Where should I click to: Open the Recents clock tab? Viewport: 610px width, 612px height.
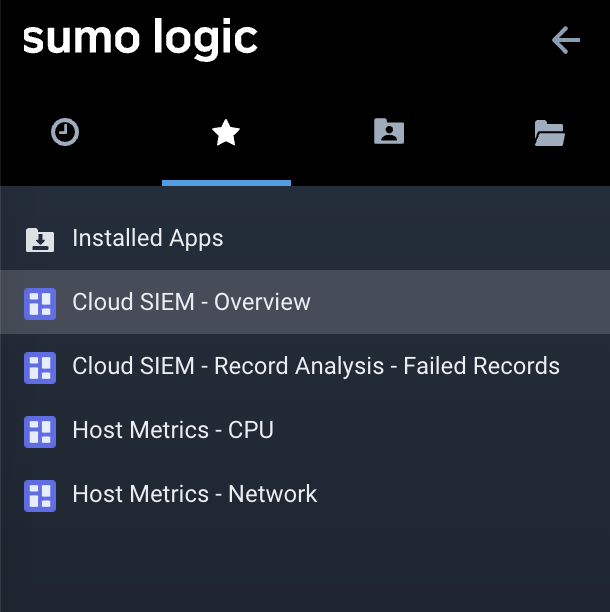65,132
